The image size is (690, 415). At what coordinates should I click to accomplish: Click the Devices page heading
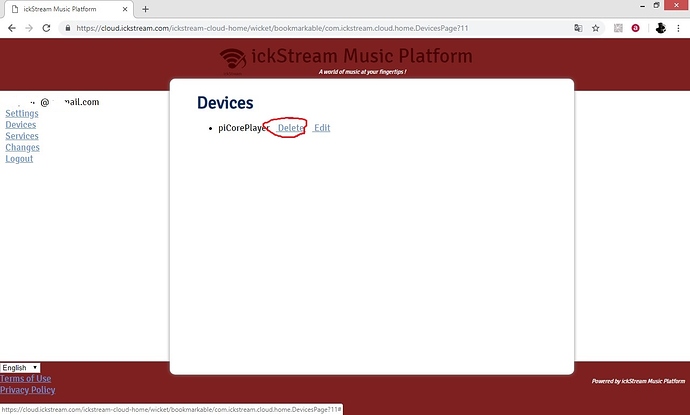click(x=225, y=103)
